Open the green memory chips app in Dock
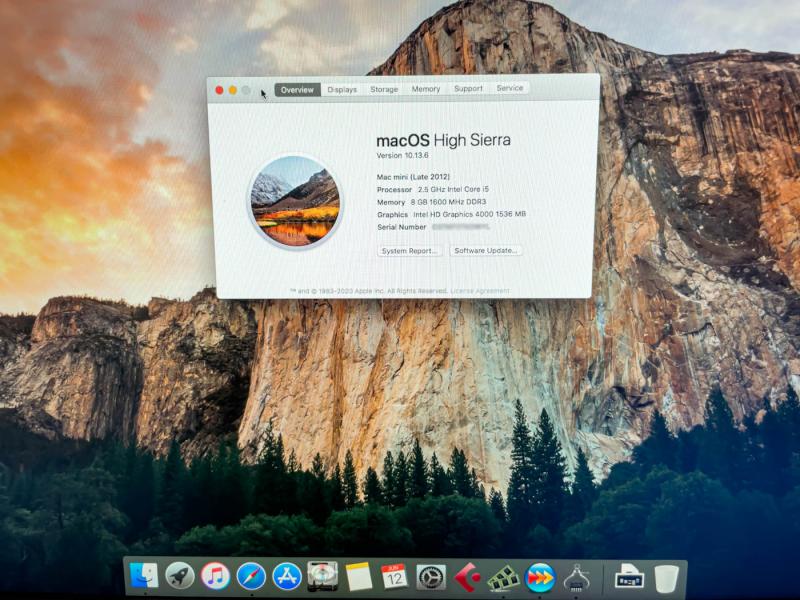This screenshot has width=800, height=600. point(503,579)
